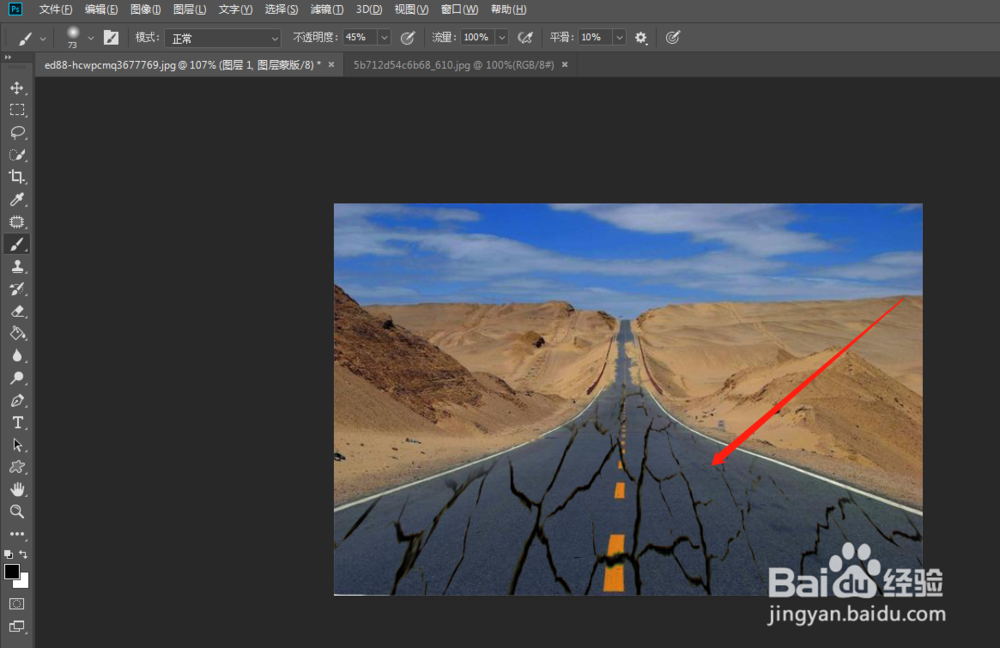Select the Lasso tool
Viewport: 1000px width, 648px height.
click(17, 133)
